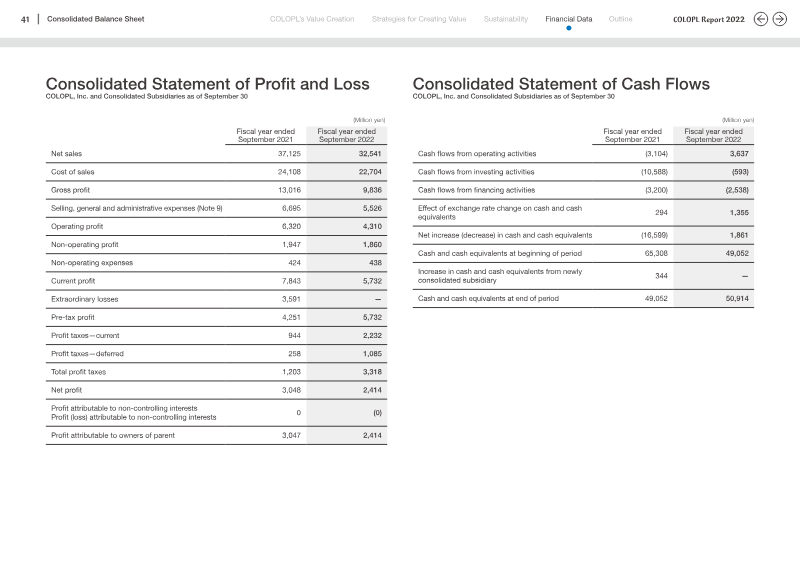
Task: Select Net sales 2022 value 32,541
Action: point(370,154)
